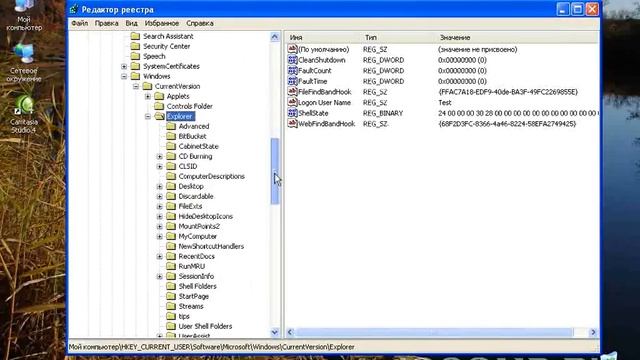Select the ComputerDescriptions folder icon
This screenshot has width=640, height=360.
click(171, 176)
